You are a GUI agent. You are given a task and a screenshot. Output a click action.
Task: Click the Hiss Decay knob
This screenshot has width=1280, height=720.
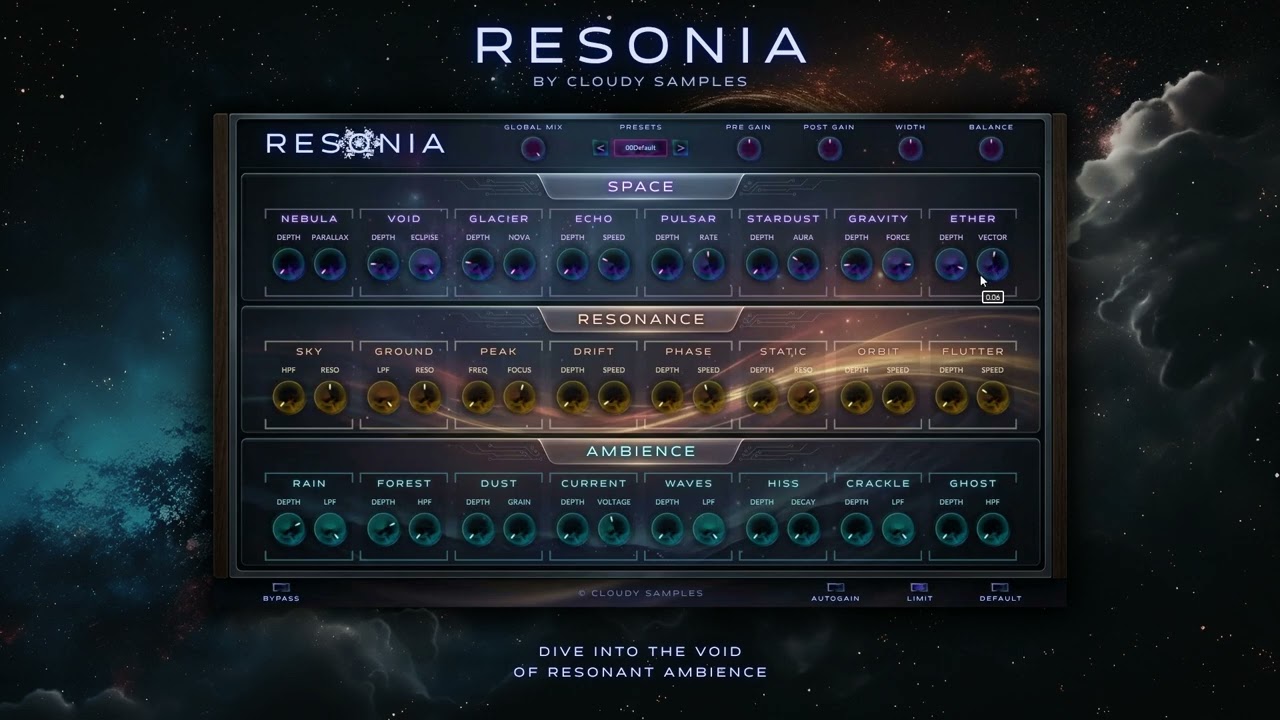point(803,529)
